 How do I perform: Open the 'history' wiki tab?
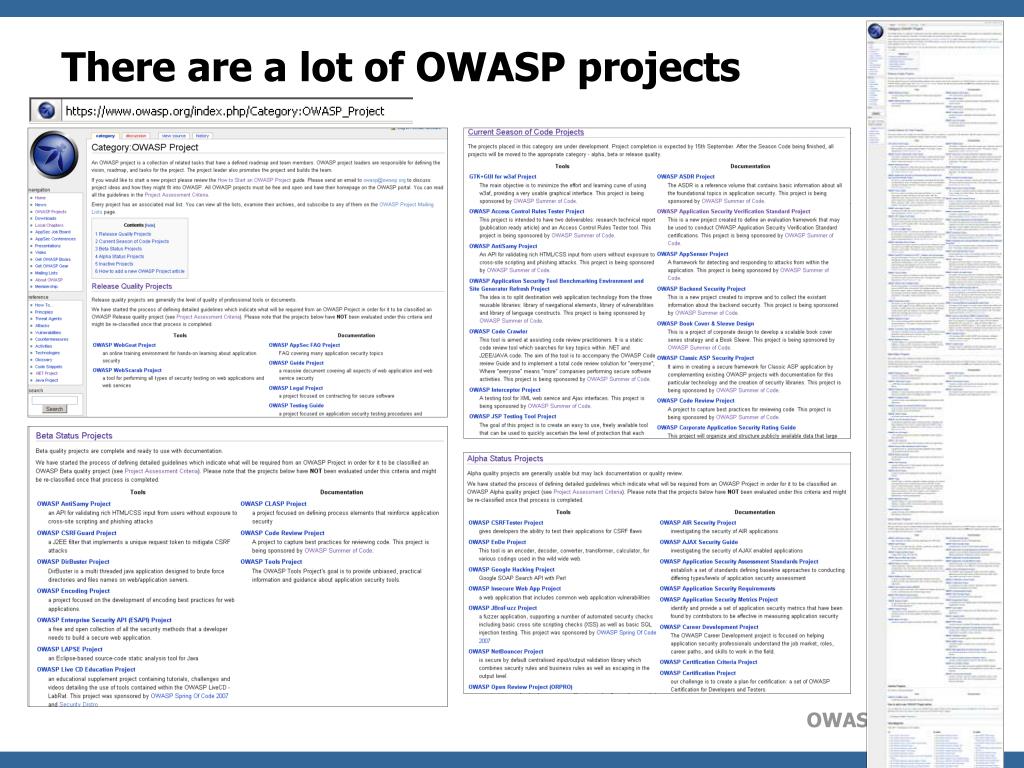point(202,136)
